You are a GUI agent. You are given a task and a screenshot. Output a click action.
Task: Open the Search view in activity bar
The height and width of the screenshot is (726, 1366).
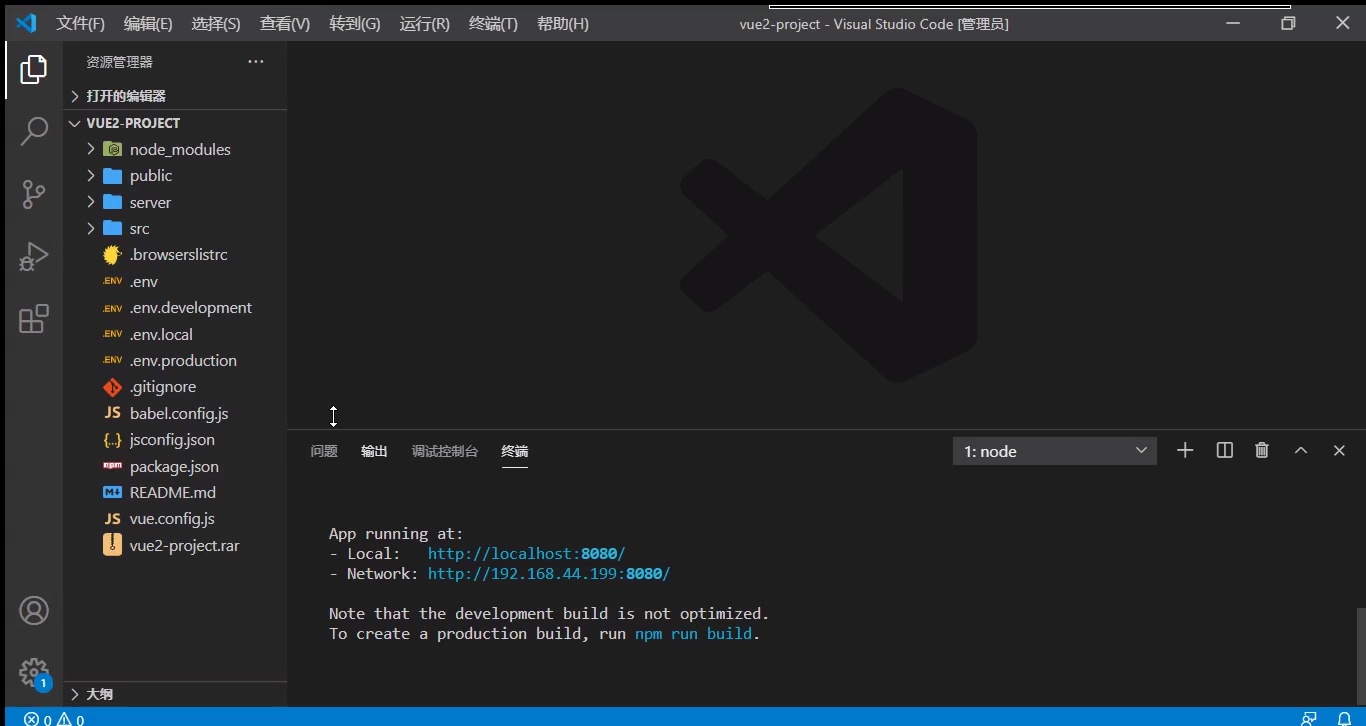[34, 131]
